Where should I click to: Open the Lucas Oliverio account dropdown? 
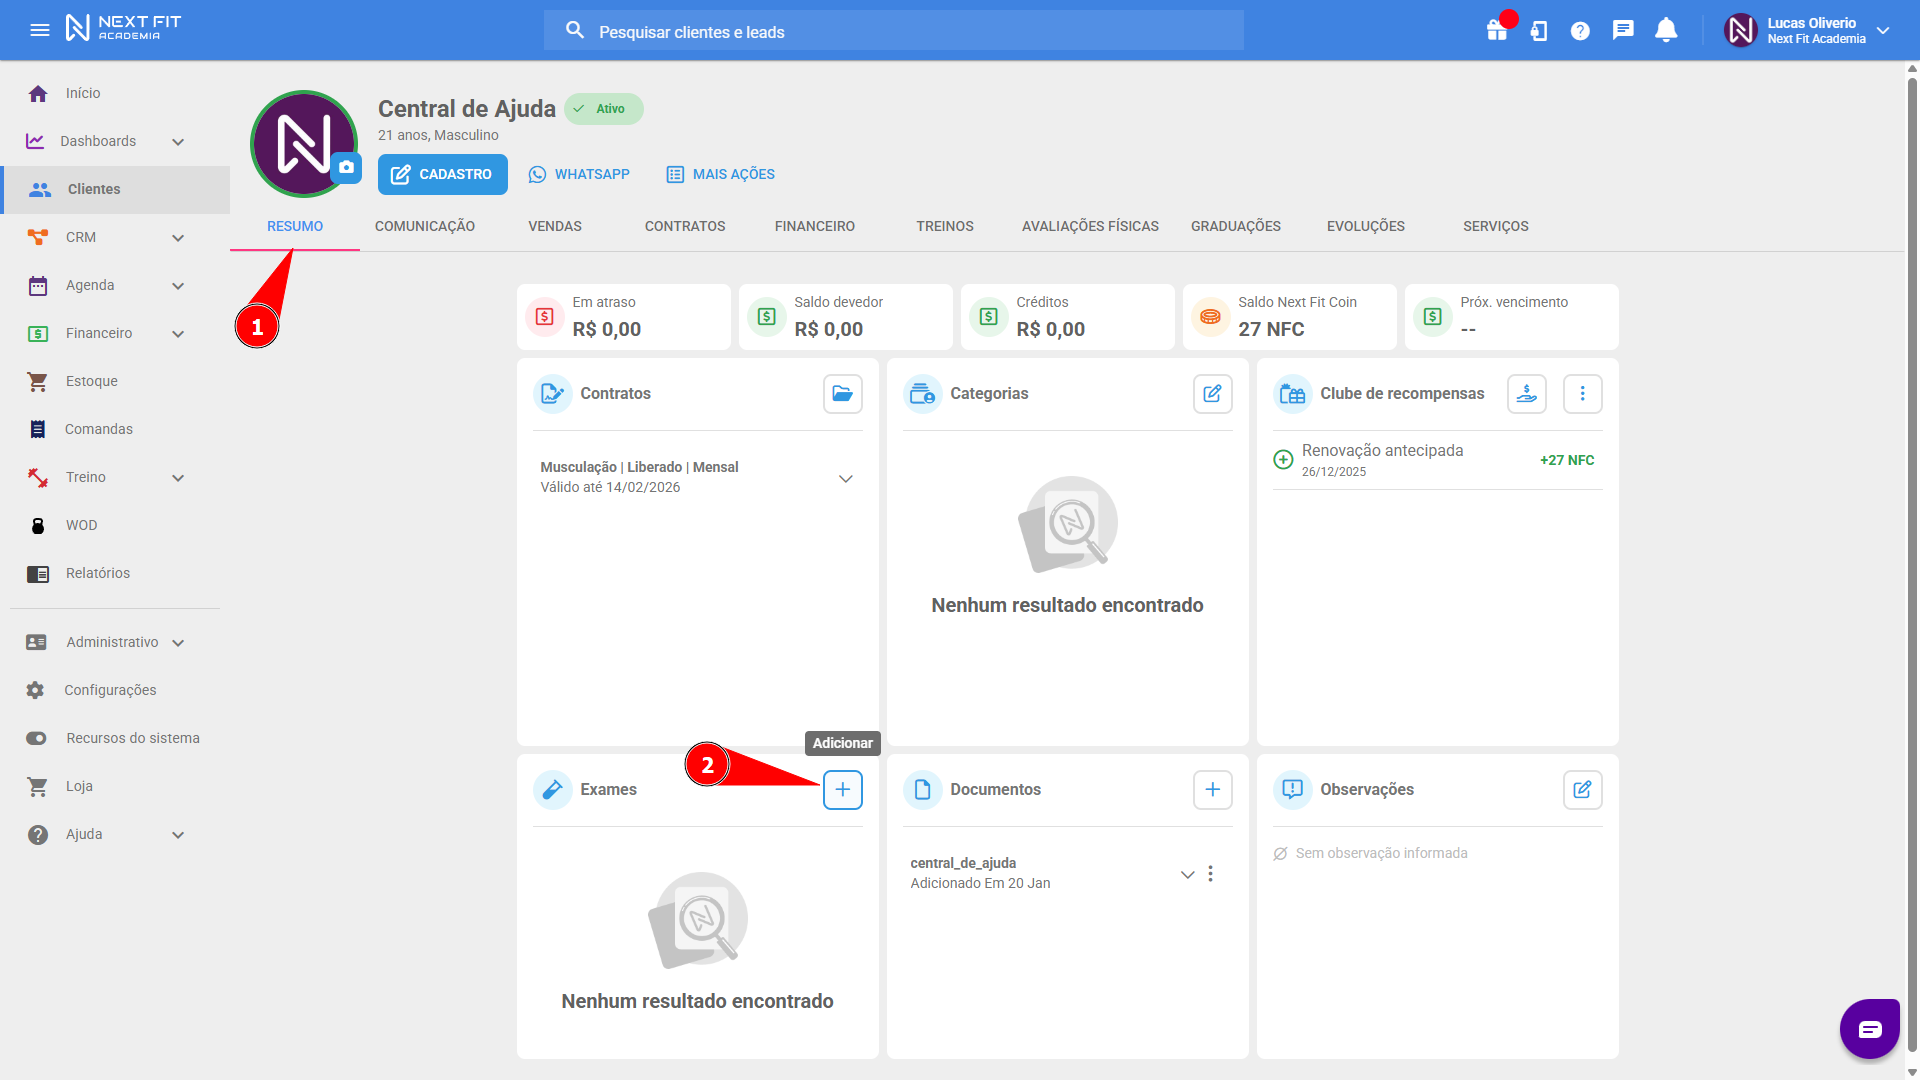click(1883, 30)
